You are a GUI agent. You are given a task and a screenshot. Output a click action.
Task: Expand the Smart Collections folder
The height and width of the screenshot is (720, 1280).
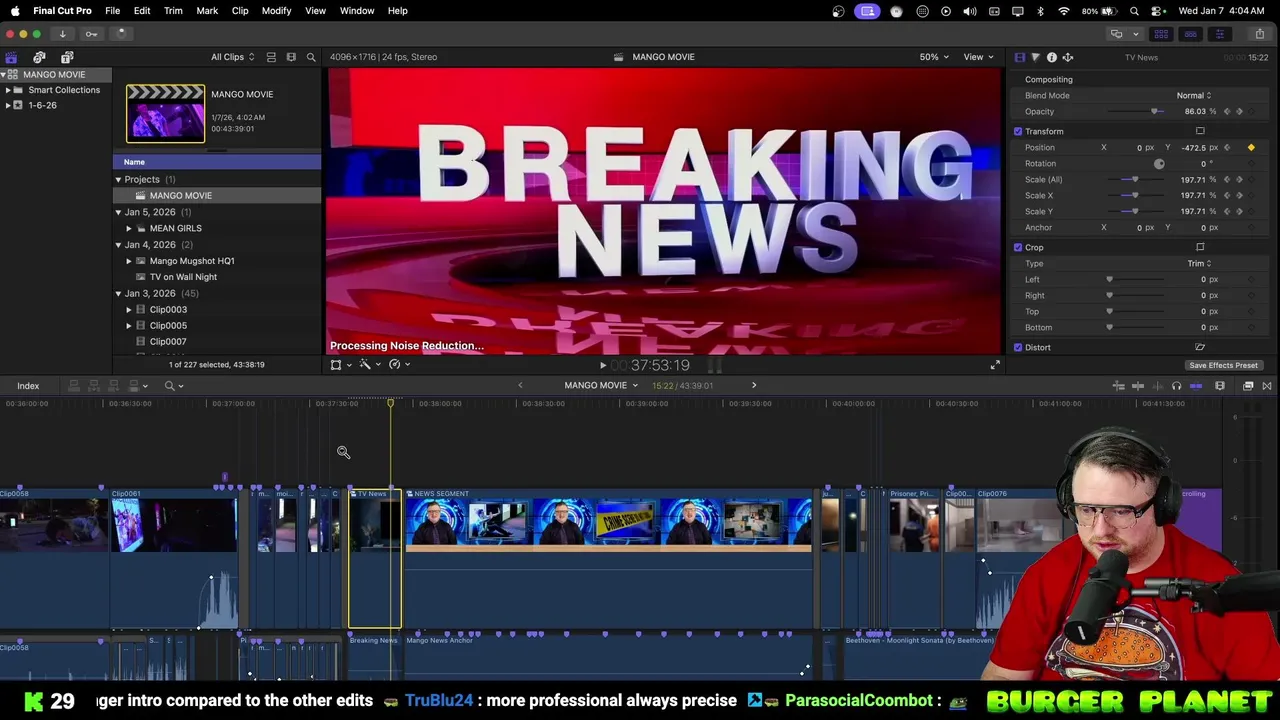coord(8,90)
